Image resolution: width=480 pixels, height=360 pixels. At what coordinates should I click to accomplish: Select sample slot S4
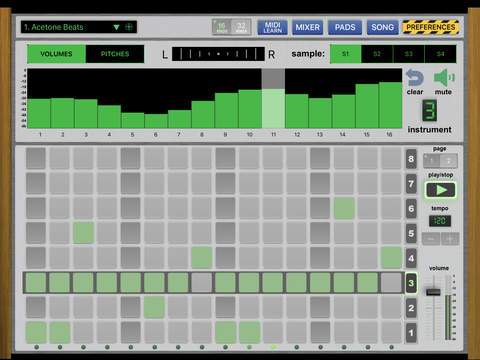pos(440,54)
